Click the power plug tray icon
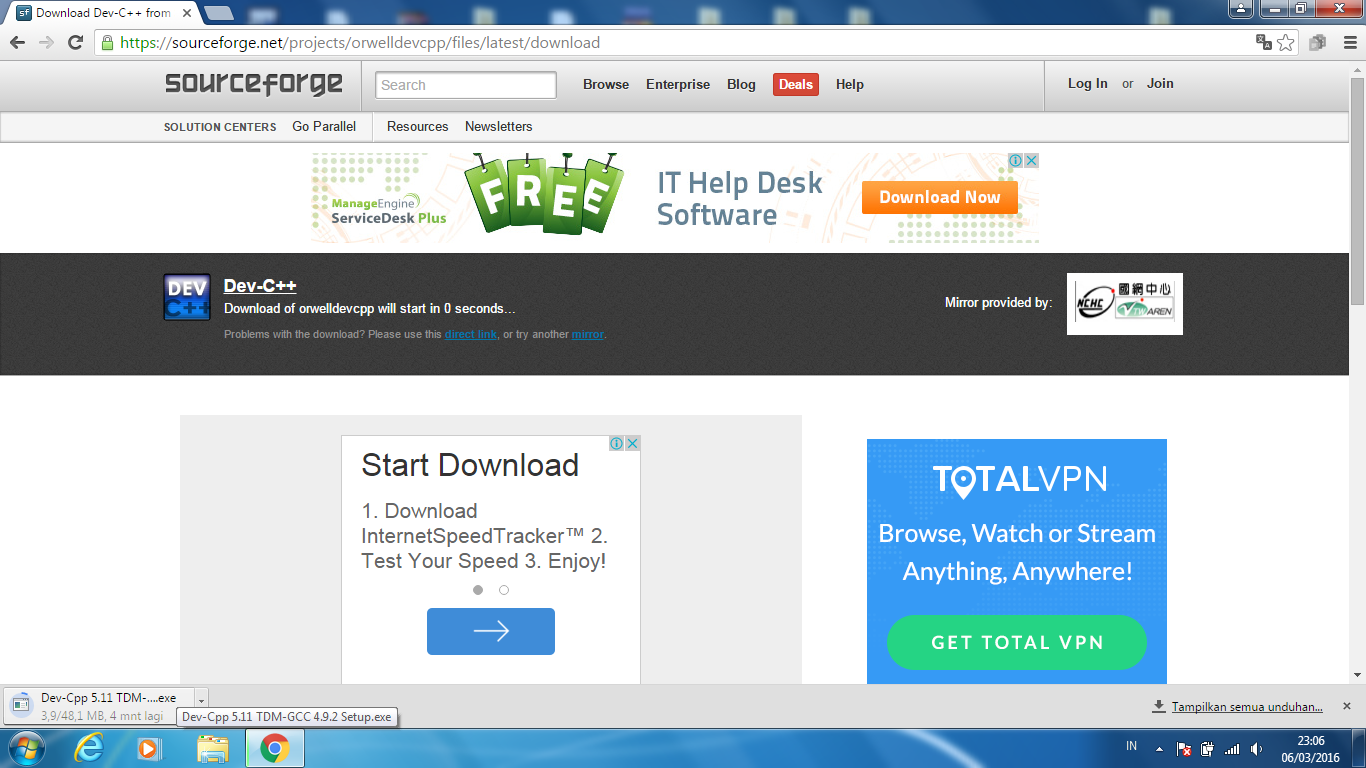Viewport: 1366px width, 768px height. tap(1208, 748)
